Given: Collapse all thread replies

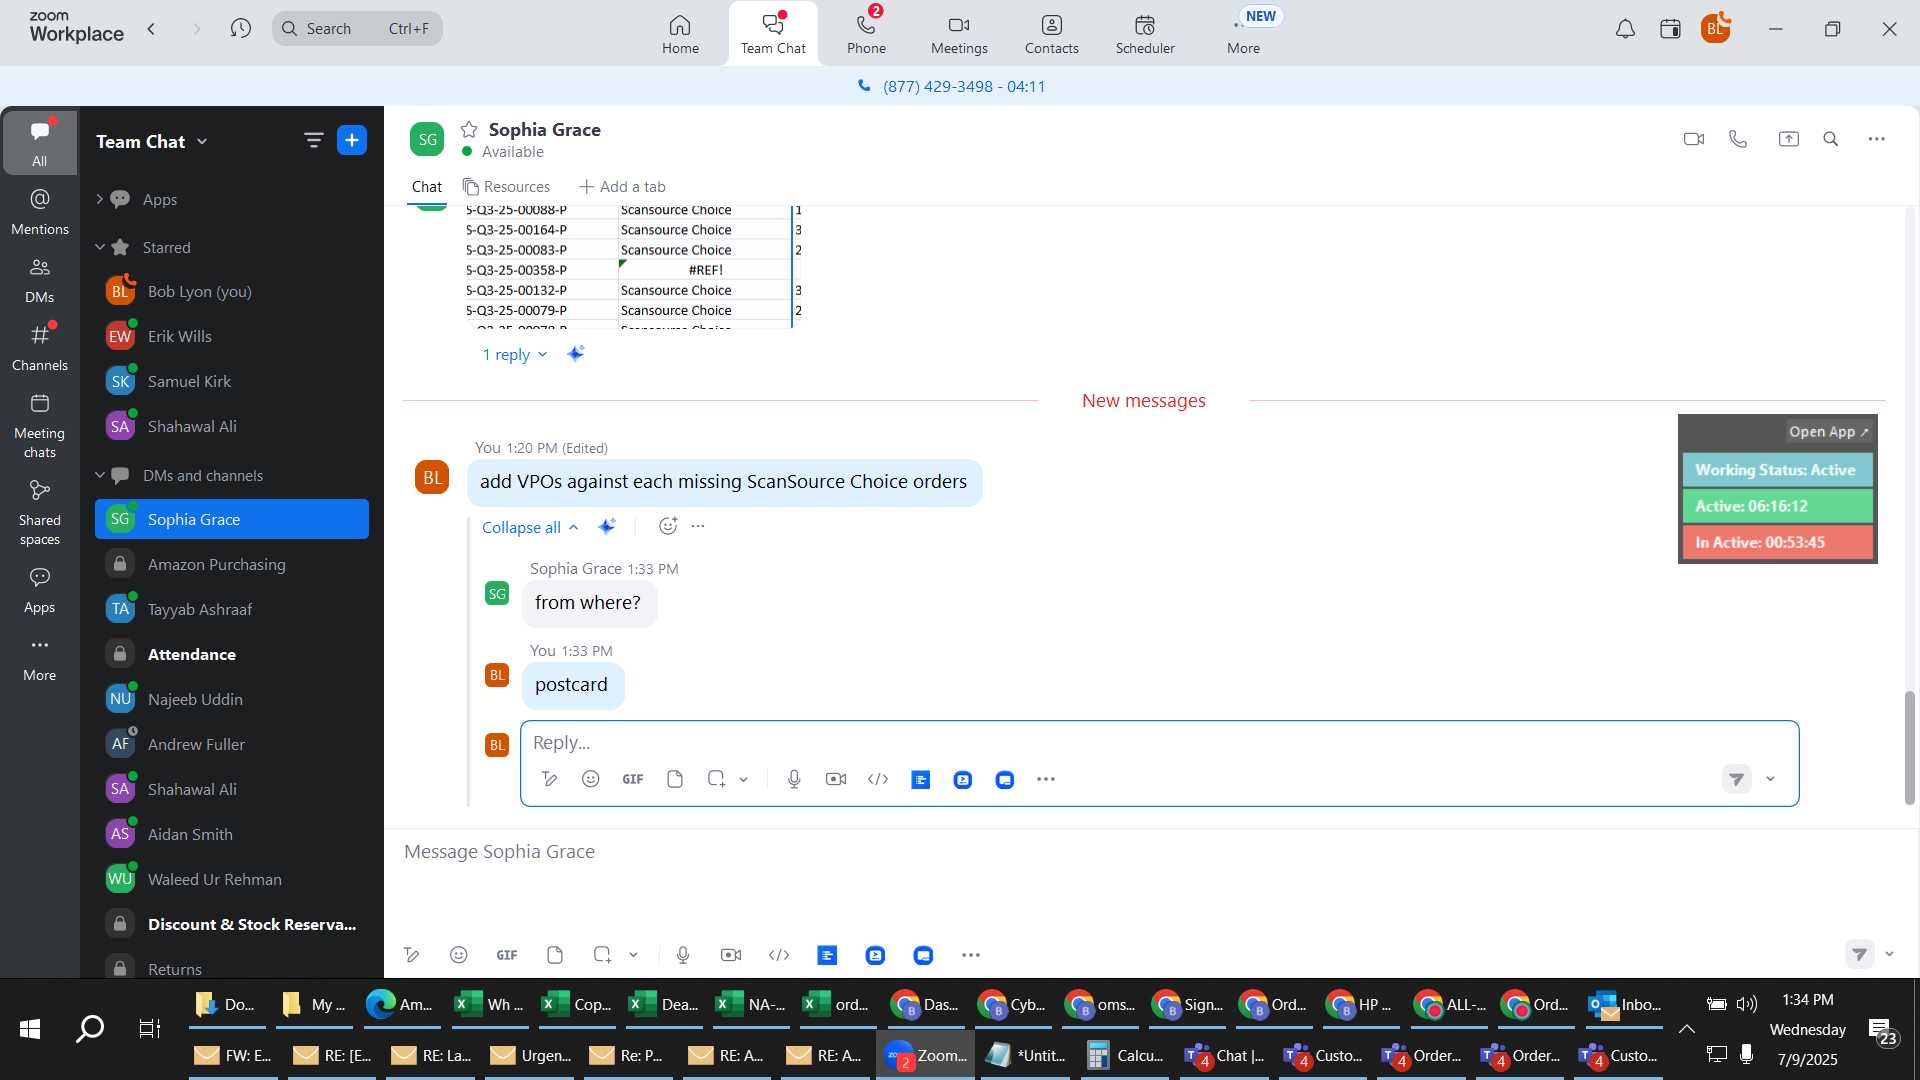Looking at the screenshot, I should click(x=530, y=527).
